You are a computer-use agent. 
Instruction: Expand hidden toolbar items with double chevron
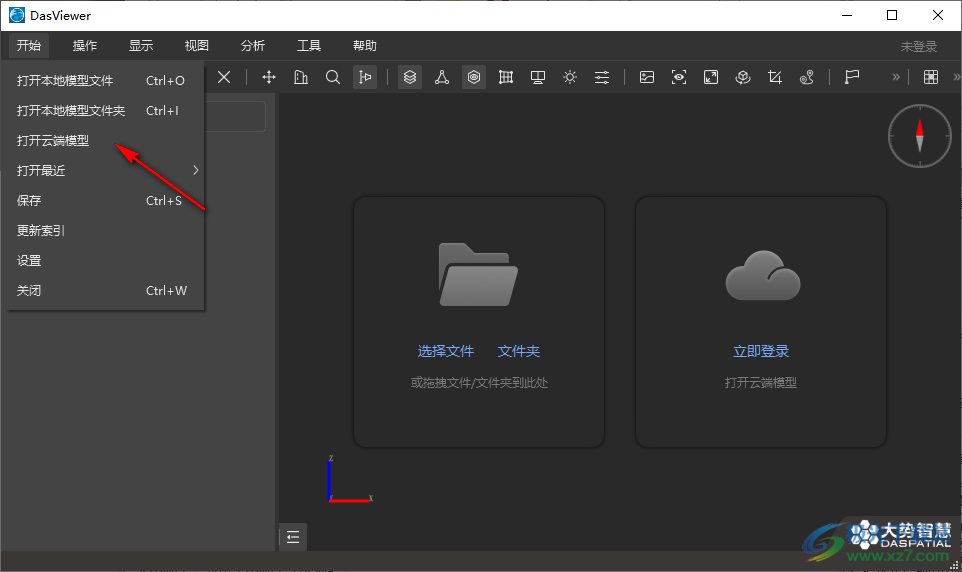point(896,77)
